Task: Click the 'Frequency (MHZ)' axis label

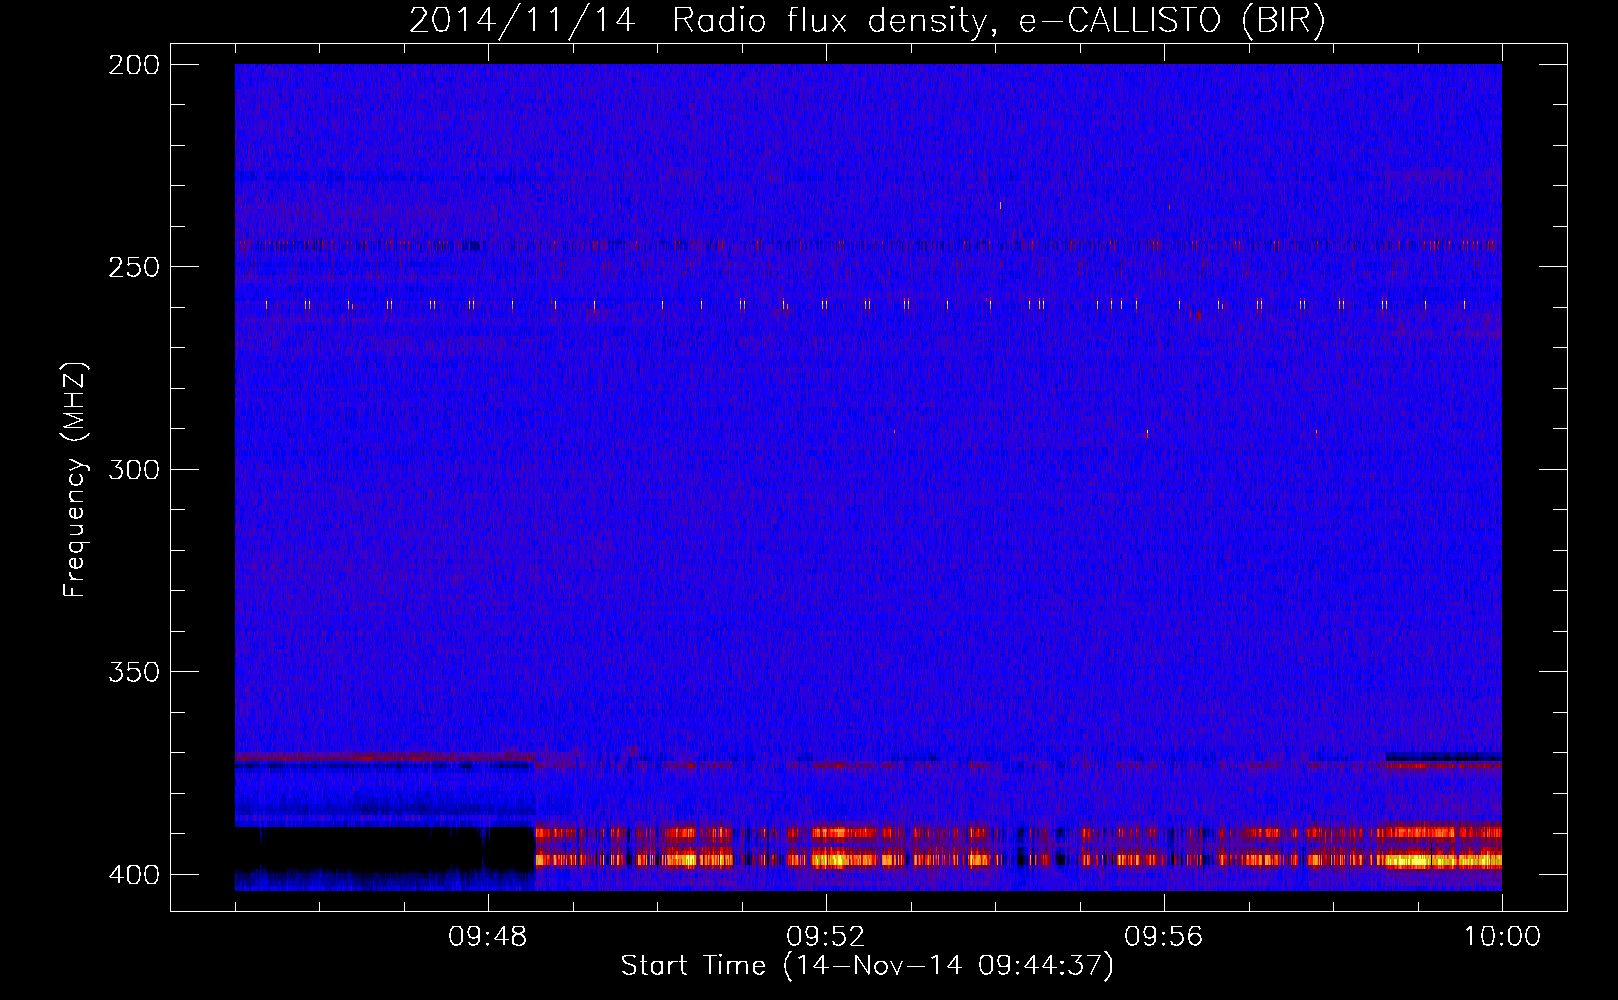Action: click(x=75, y=480)
